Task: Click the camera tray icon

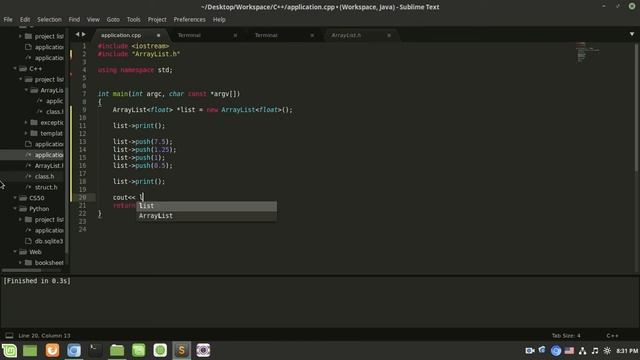Action: click(530, 351)
